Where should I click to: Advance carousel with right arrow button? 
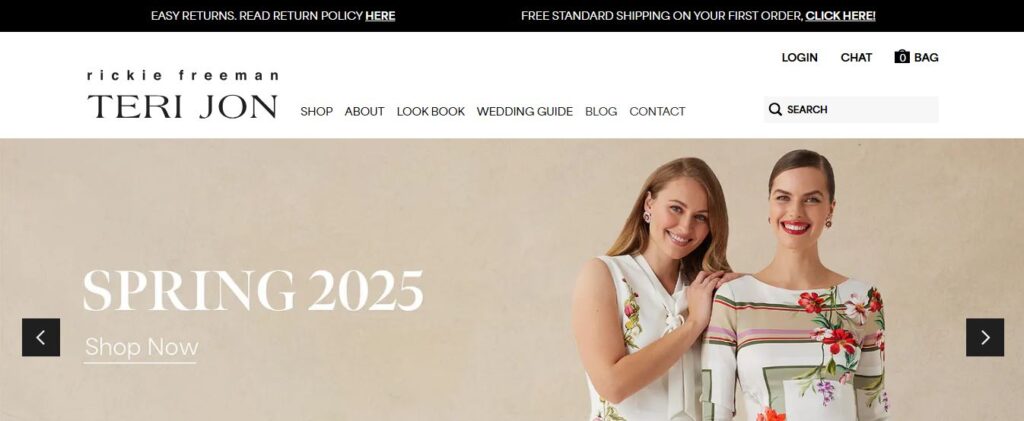(x=985, y=337)
